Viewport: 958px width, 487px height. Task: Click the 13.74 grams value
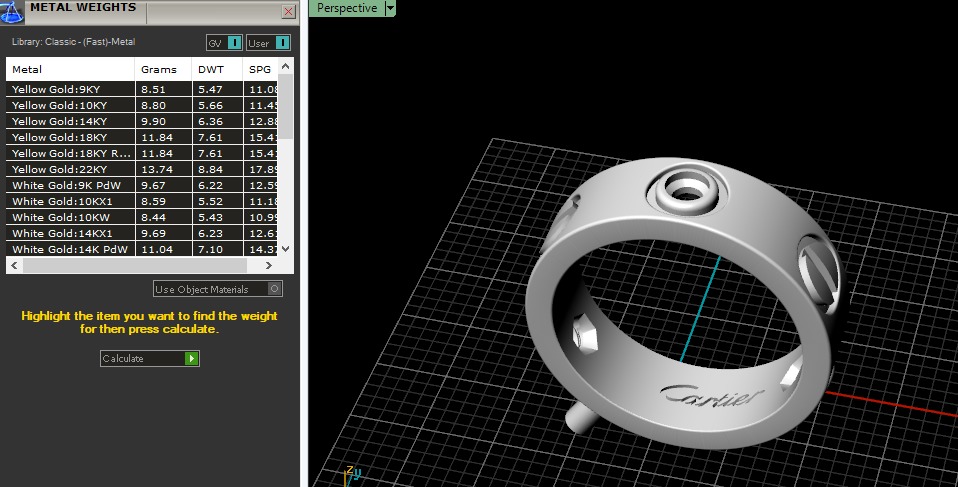(156, 169)
